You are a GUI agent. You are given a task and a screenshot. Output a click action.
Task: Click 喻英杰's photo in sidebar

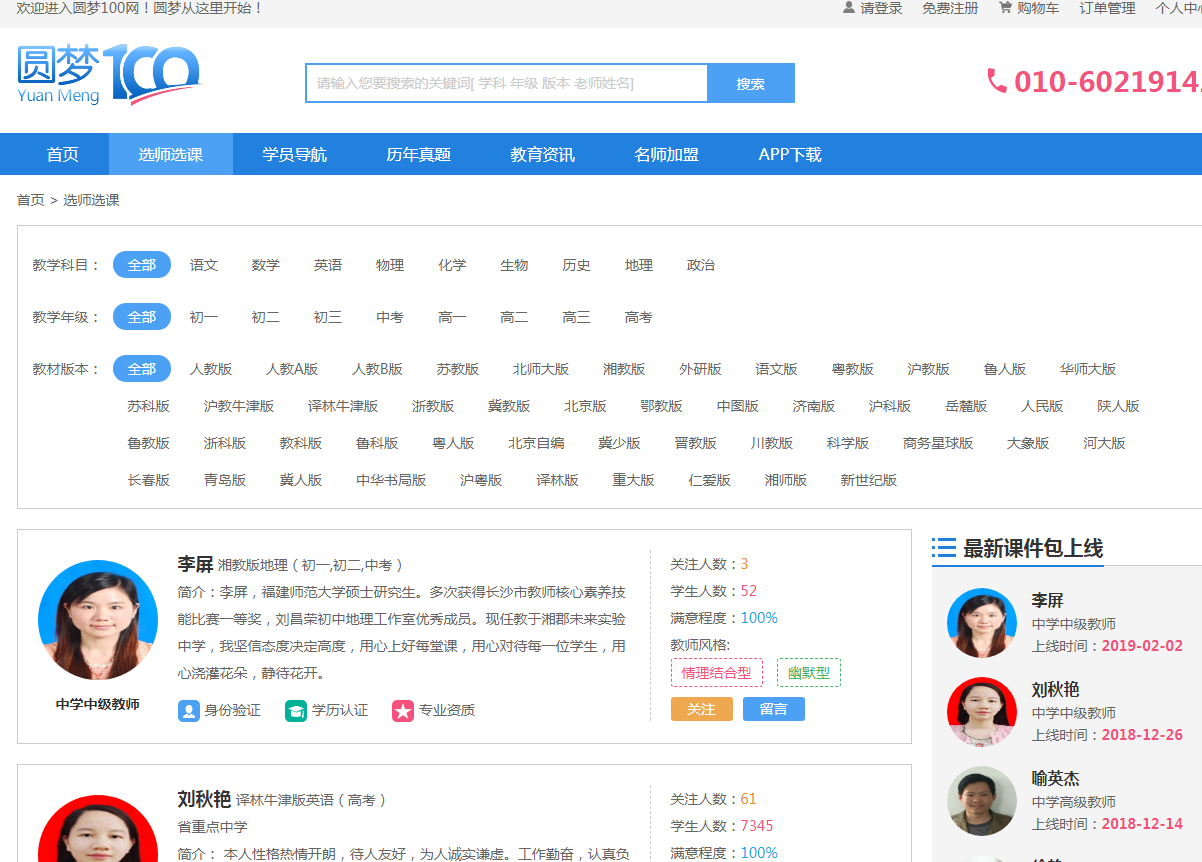click(x=982, y=801)
